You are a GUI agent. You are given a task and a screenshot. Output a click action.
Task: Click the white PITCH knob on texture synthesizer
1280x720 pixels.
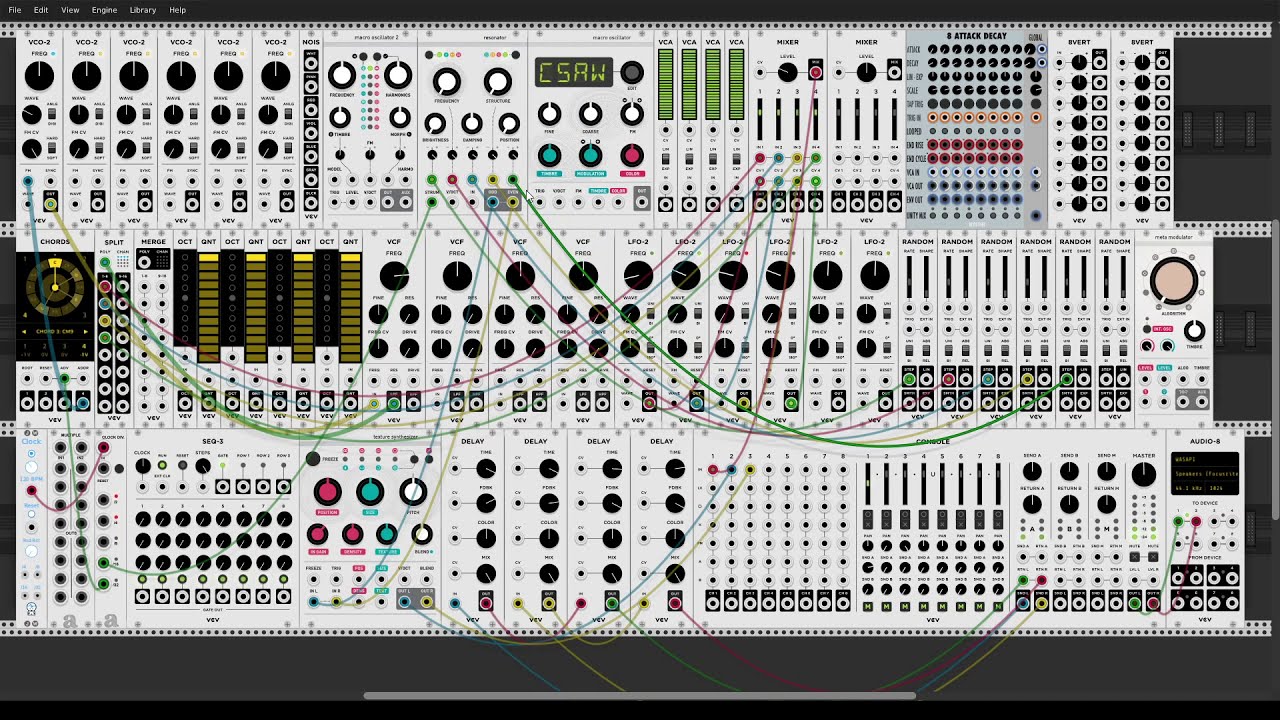[413, 492]
